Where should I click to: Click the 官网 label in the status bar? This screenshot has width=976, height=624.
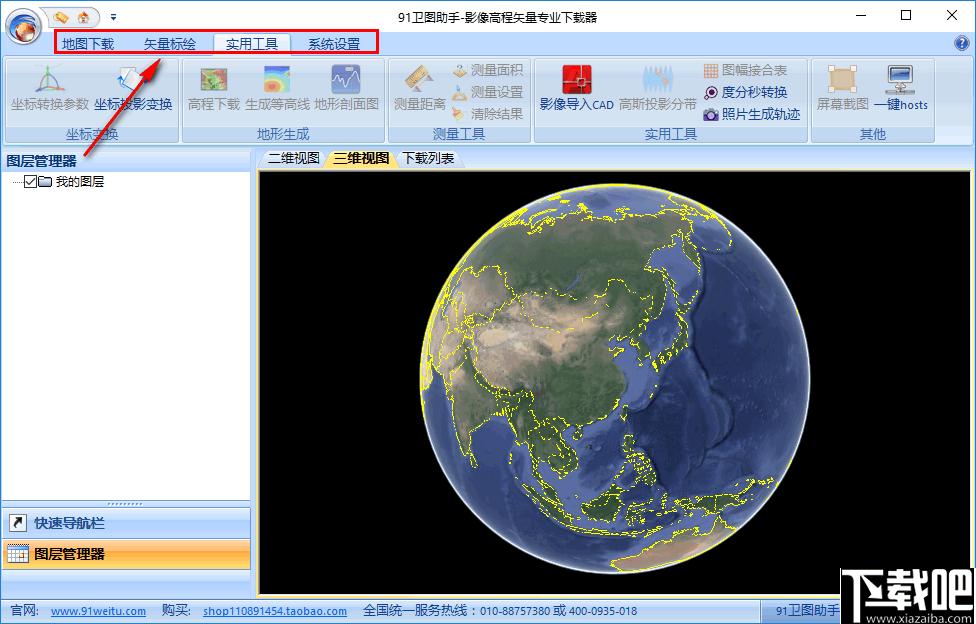click(x=26, y=611)
